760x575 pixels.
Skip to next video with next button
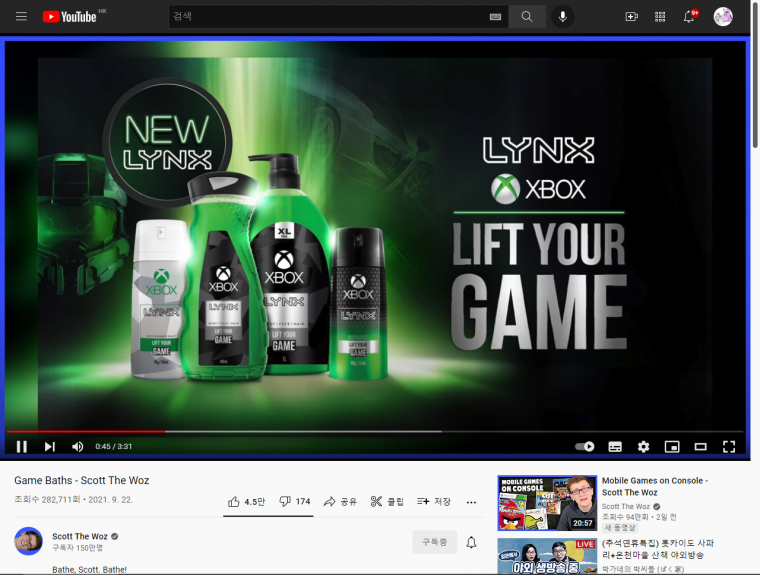[50, 447]
